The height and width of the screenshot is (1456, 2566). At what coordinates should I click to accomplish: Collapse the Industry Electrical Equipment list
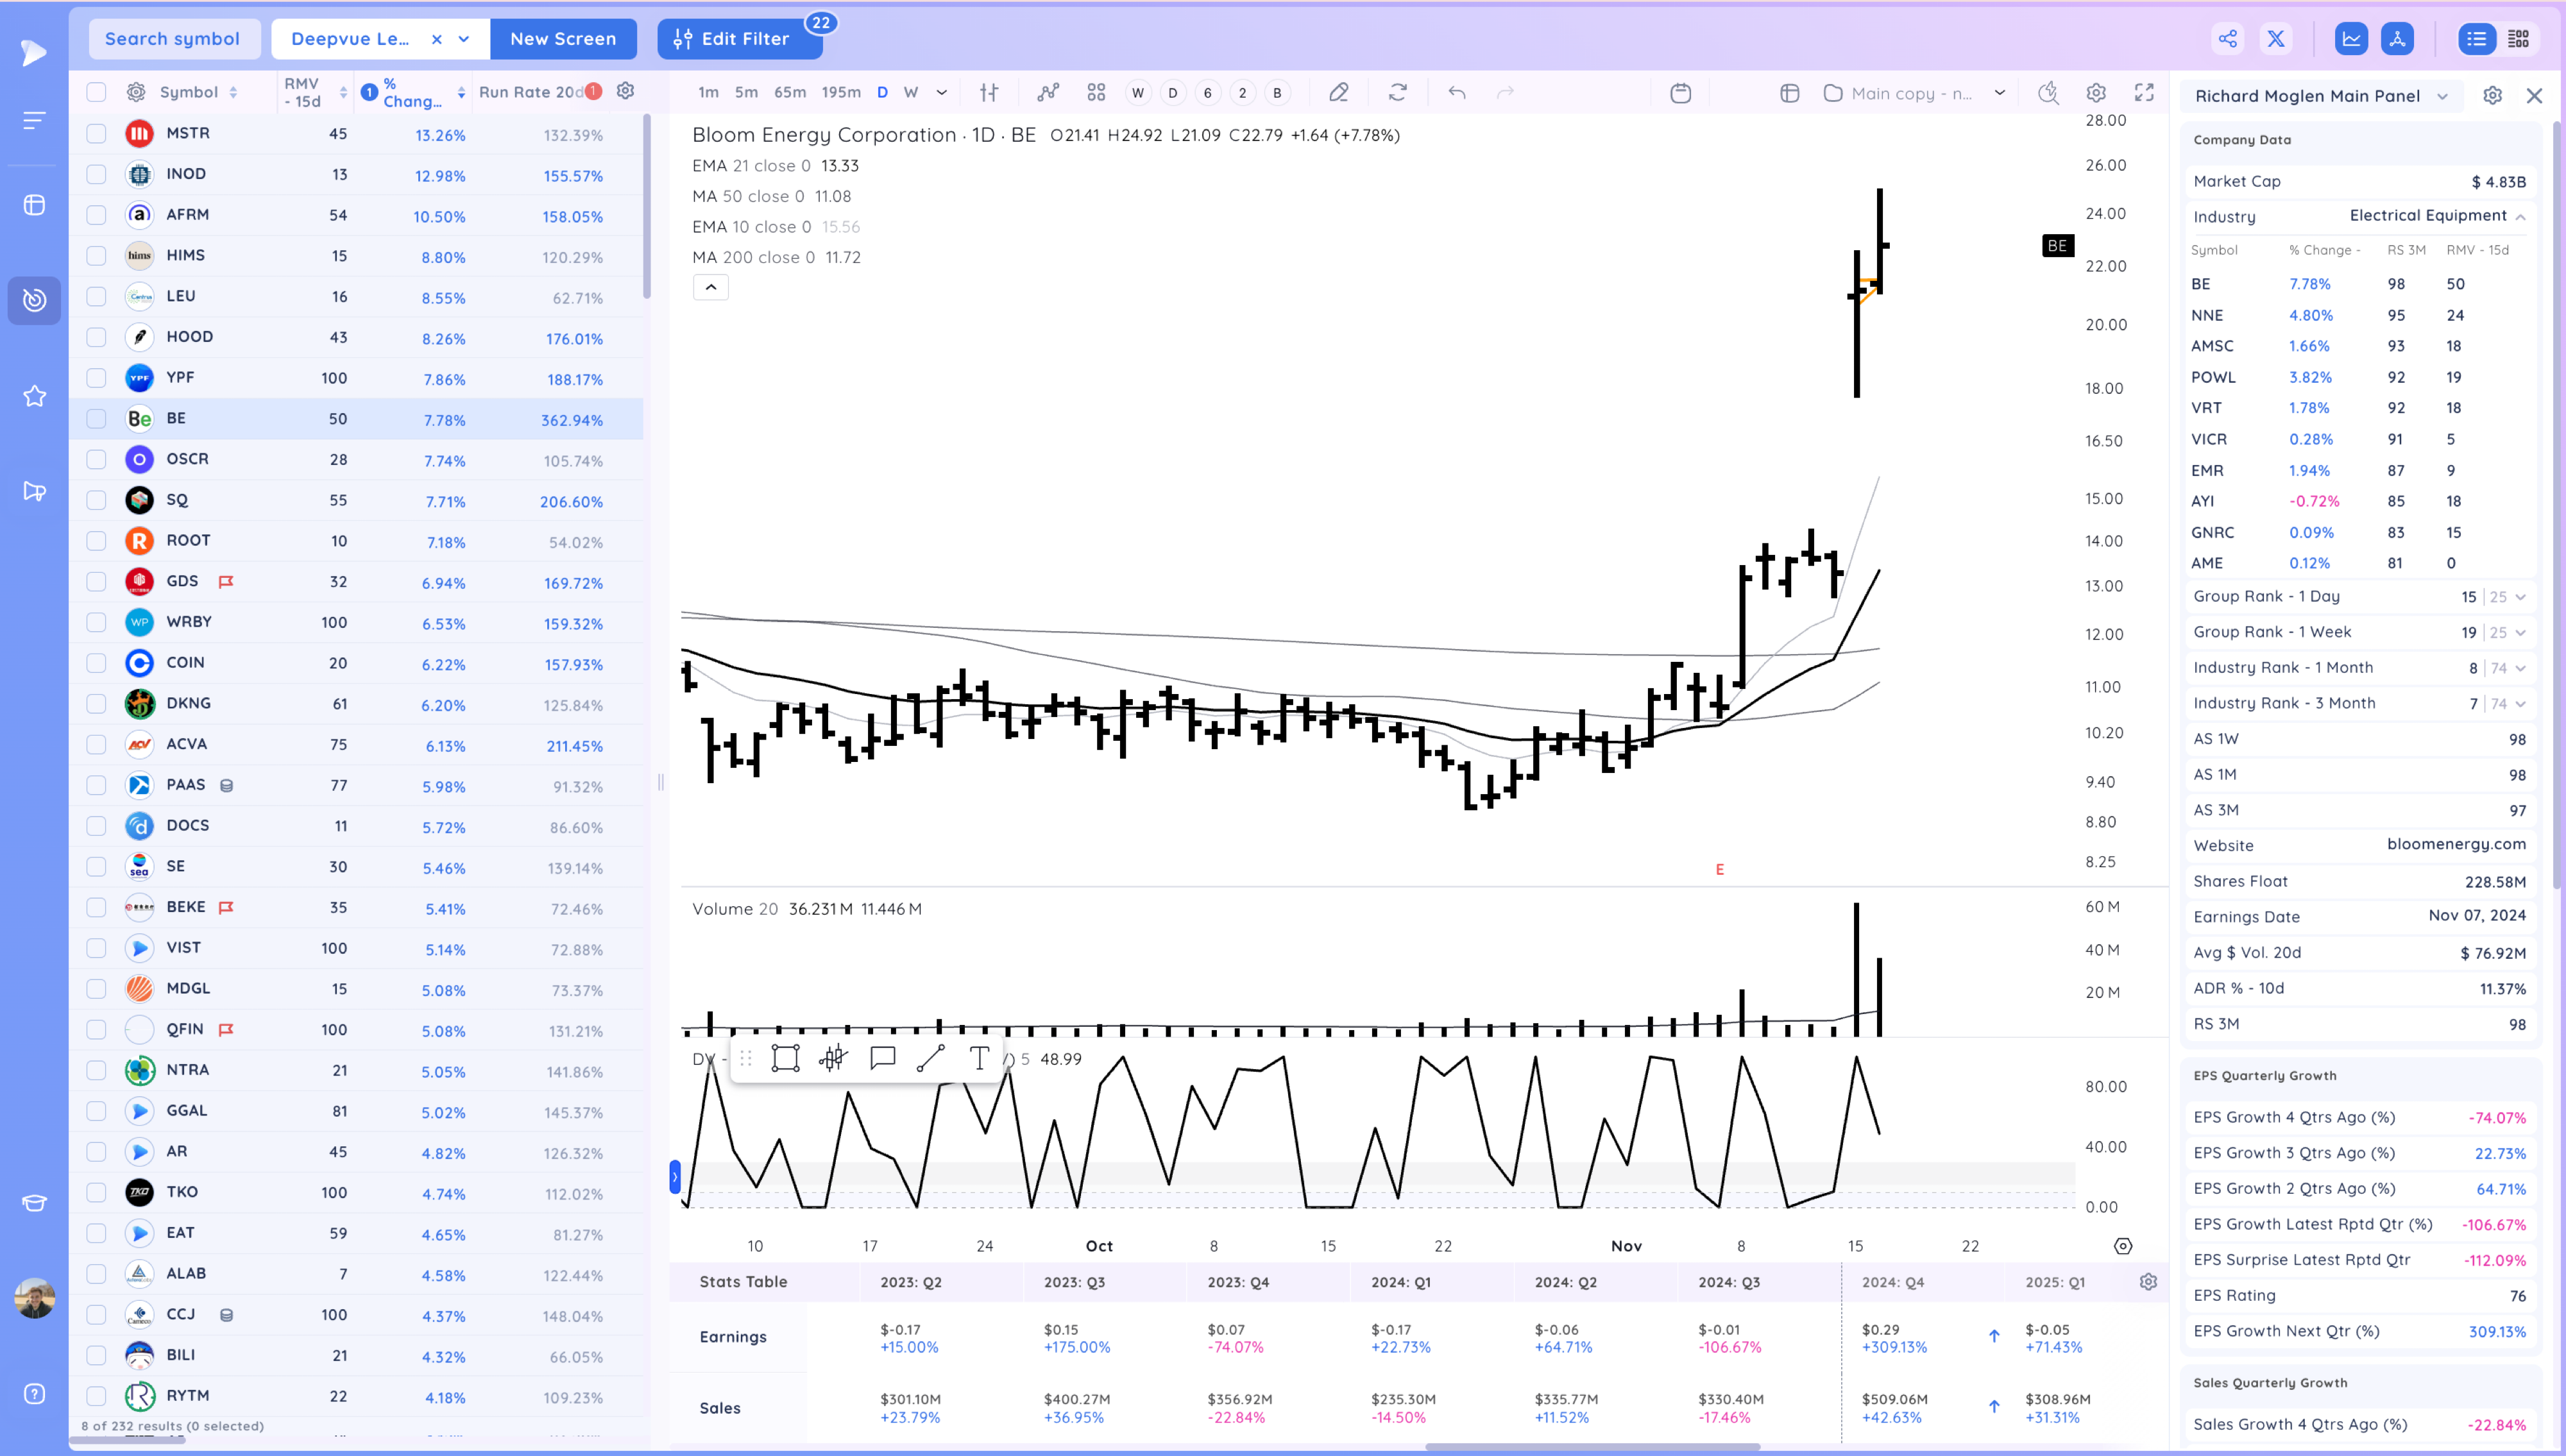[x=2520, y=217]
